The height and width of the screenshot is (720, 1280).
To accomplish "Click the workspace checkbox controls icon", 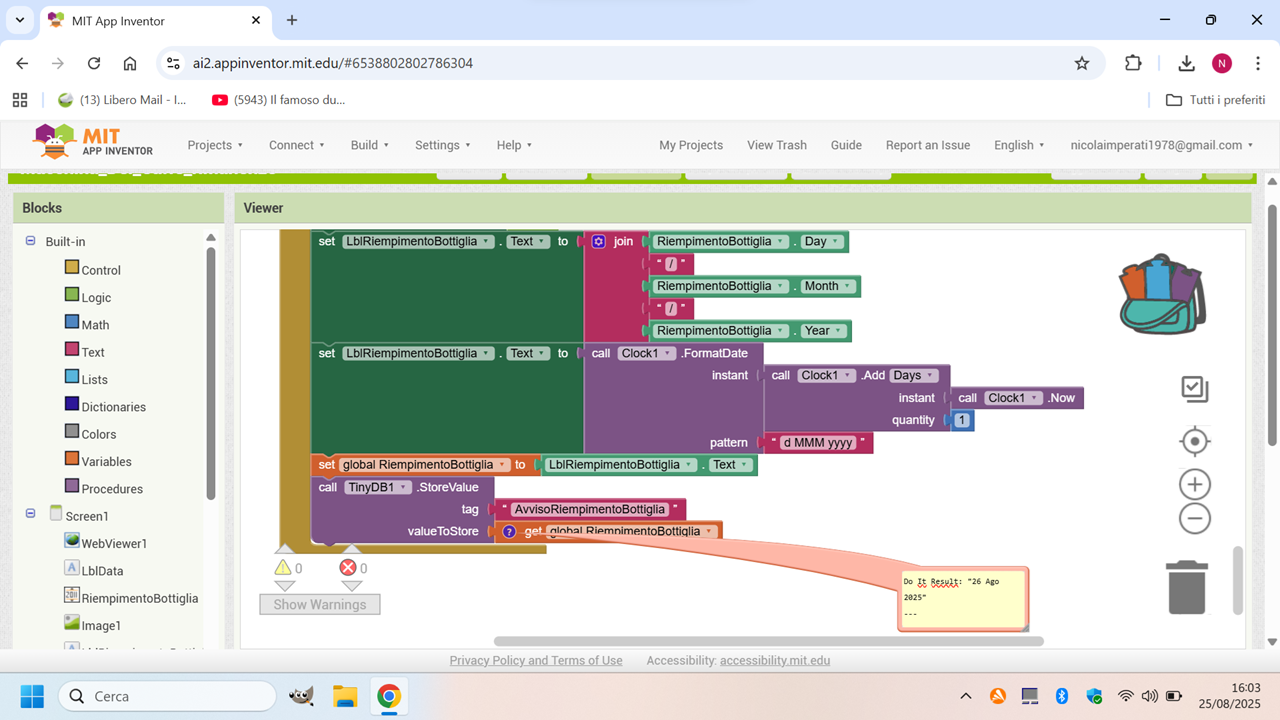I will tap(1194, 389).
